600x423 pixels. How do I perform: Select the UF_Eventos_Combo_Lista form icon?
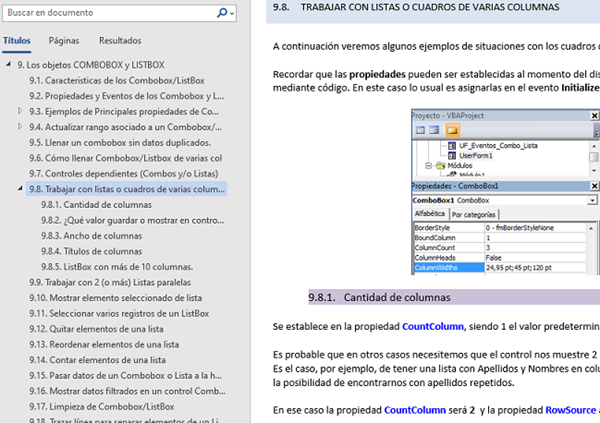tap(452, 146)
